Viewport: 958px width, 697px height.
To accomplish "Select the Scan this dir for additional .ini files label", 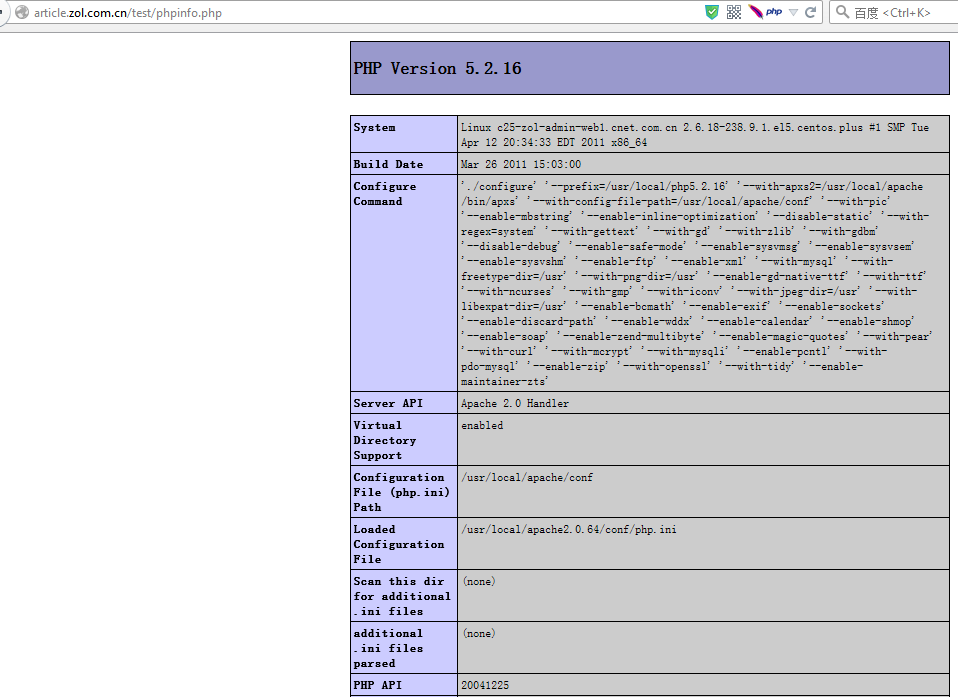I will coord(401,596).
